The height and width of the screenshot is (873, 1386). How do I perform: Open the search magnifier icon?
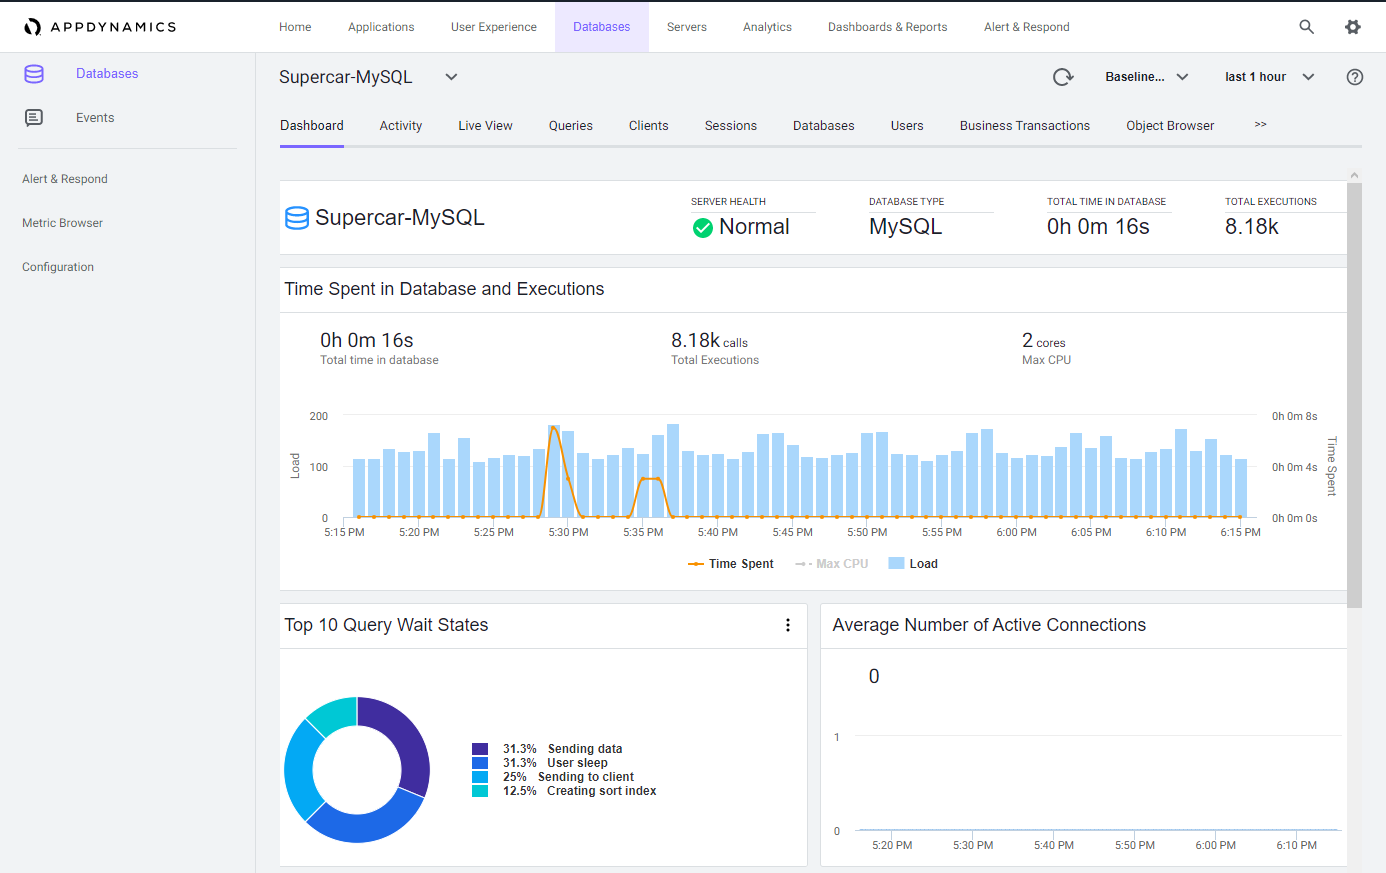tap(1306, 27)
